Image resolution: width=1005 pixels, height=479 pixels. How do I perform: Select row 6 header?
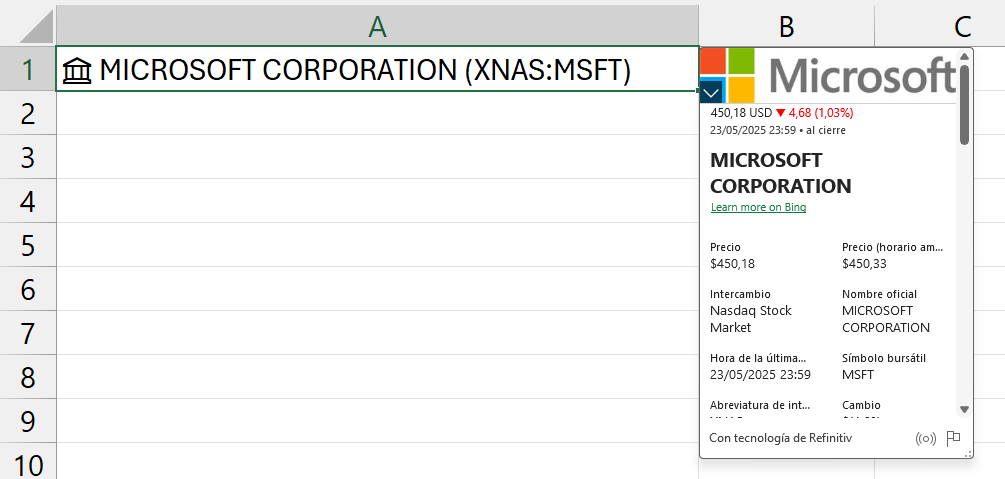pos(28,289)
